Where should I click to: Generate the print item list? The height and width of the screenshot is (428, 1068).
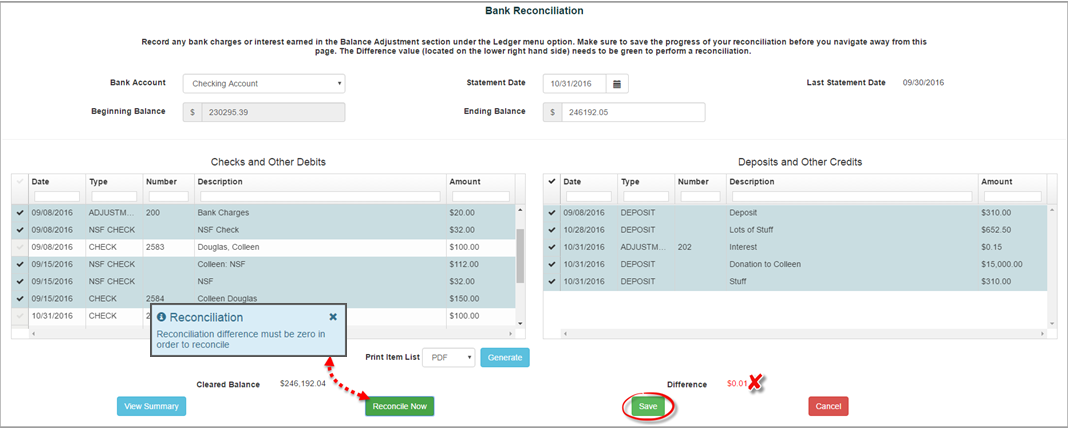click(505, 358)
